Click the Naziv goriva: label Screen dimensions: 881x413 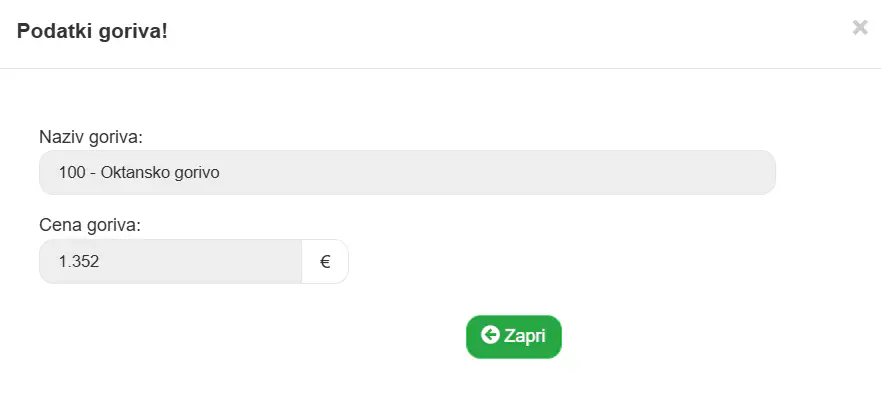[91, 137]
